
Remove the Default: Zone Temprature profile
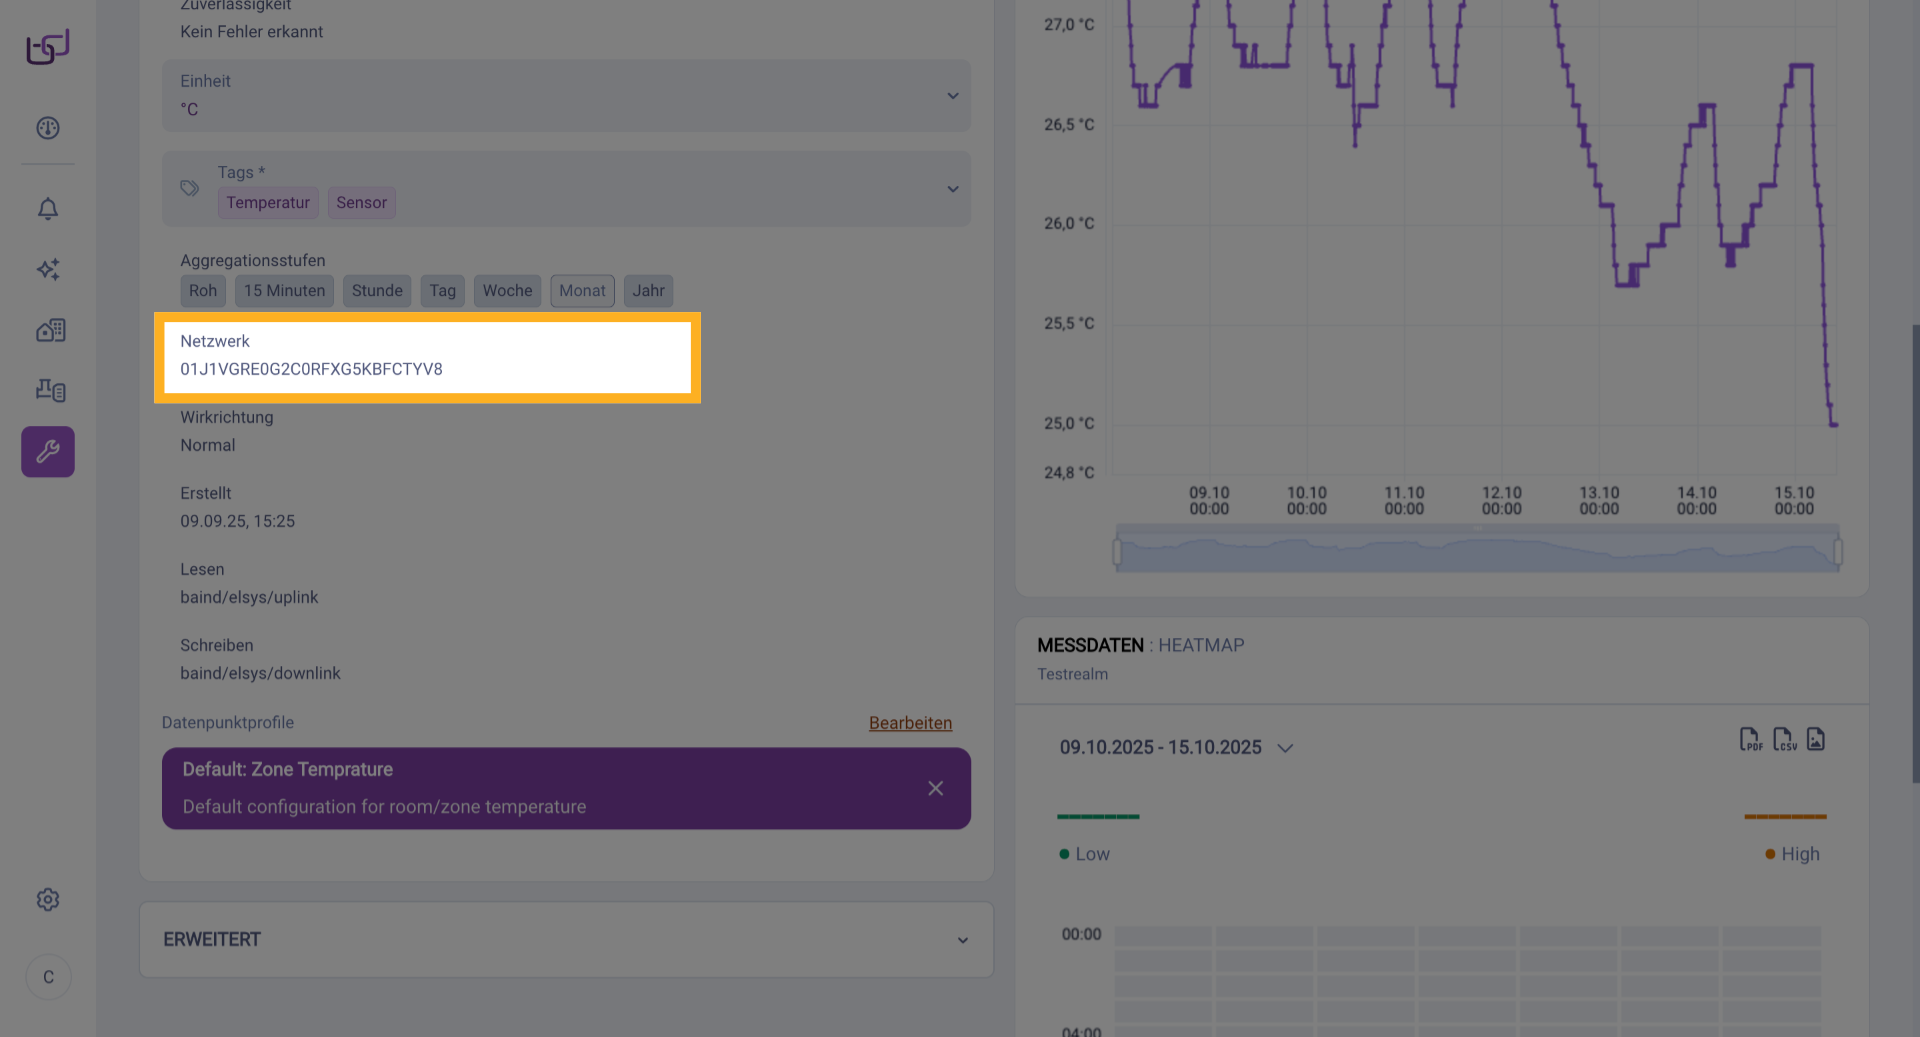point(935,789)
